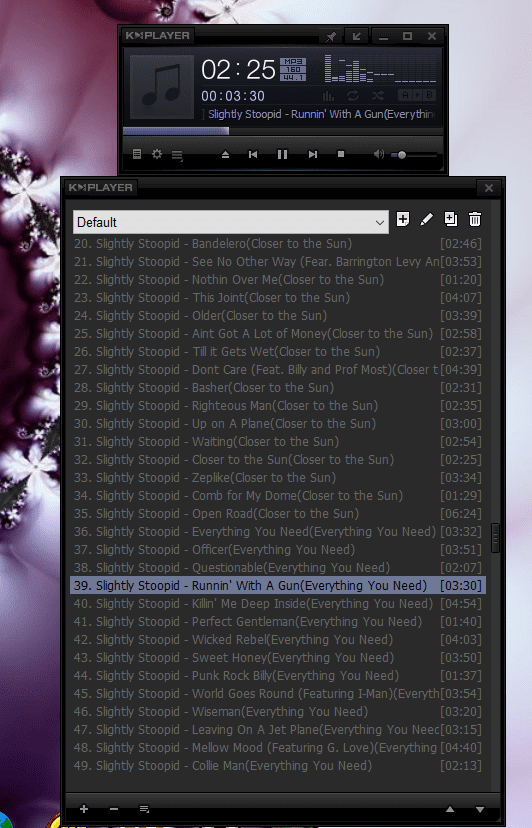The image size is (532, 828).
Task: Click the volume slider
Action: click(x=415, y=155)
